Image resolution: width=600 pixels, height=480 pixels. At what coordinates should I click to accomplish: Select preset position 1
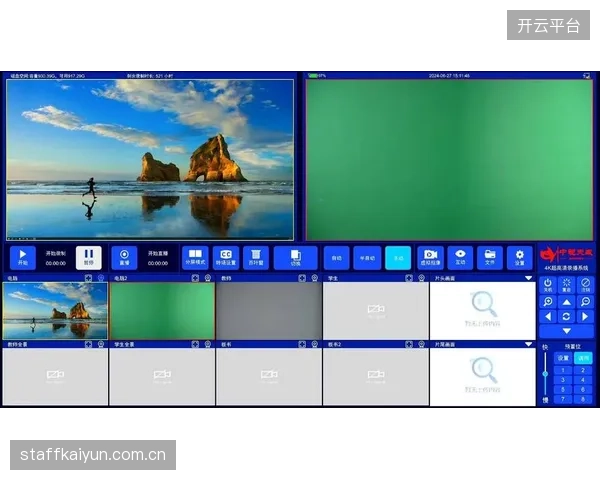point(563,370)
